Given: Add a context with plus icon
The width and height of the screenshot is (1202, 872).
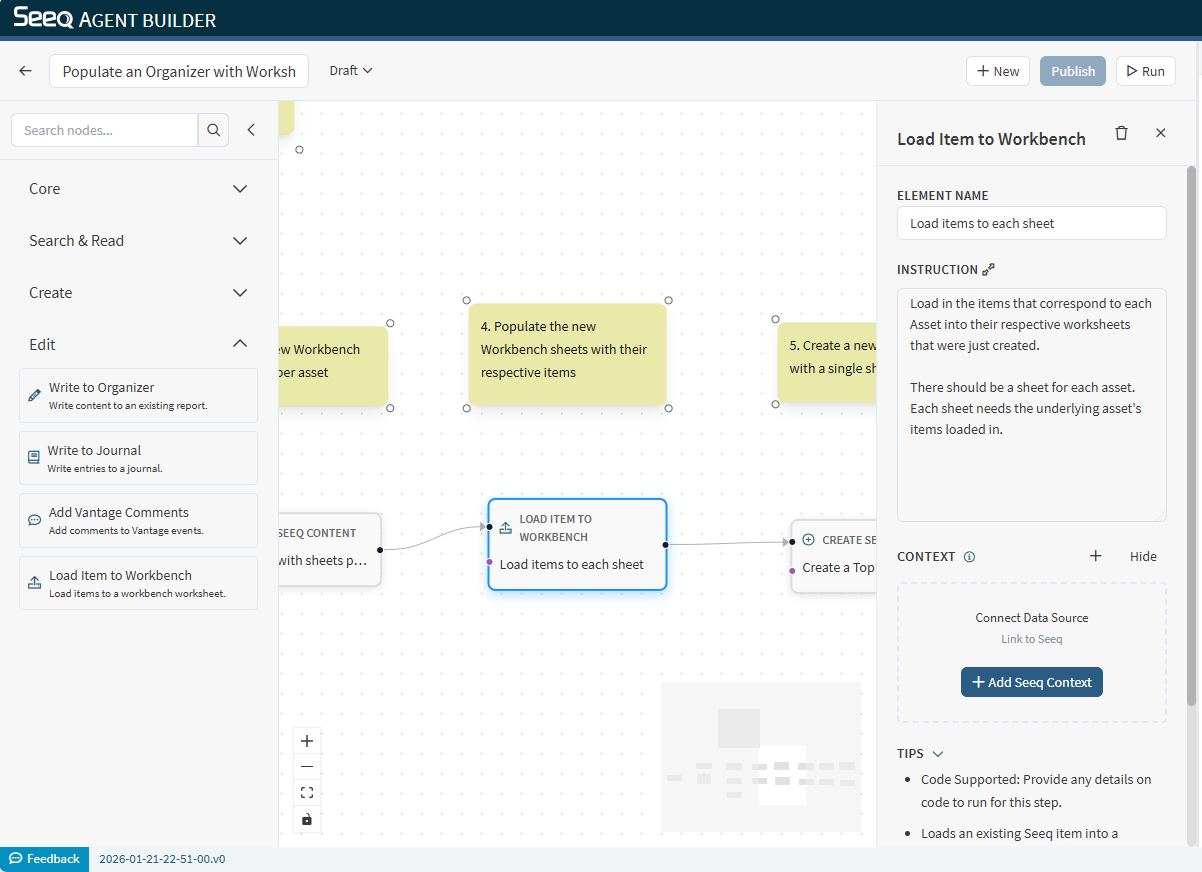Looking at the screenshot, I should (x=1095, y=556).
